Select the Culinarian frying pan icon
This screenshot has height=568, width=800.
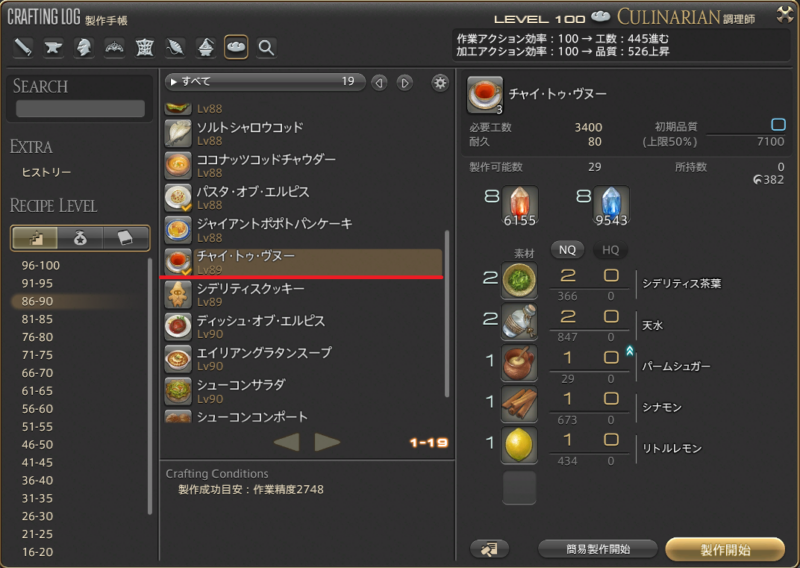point(236,47)
